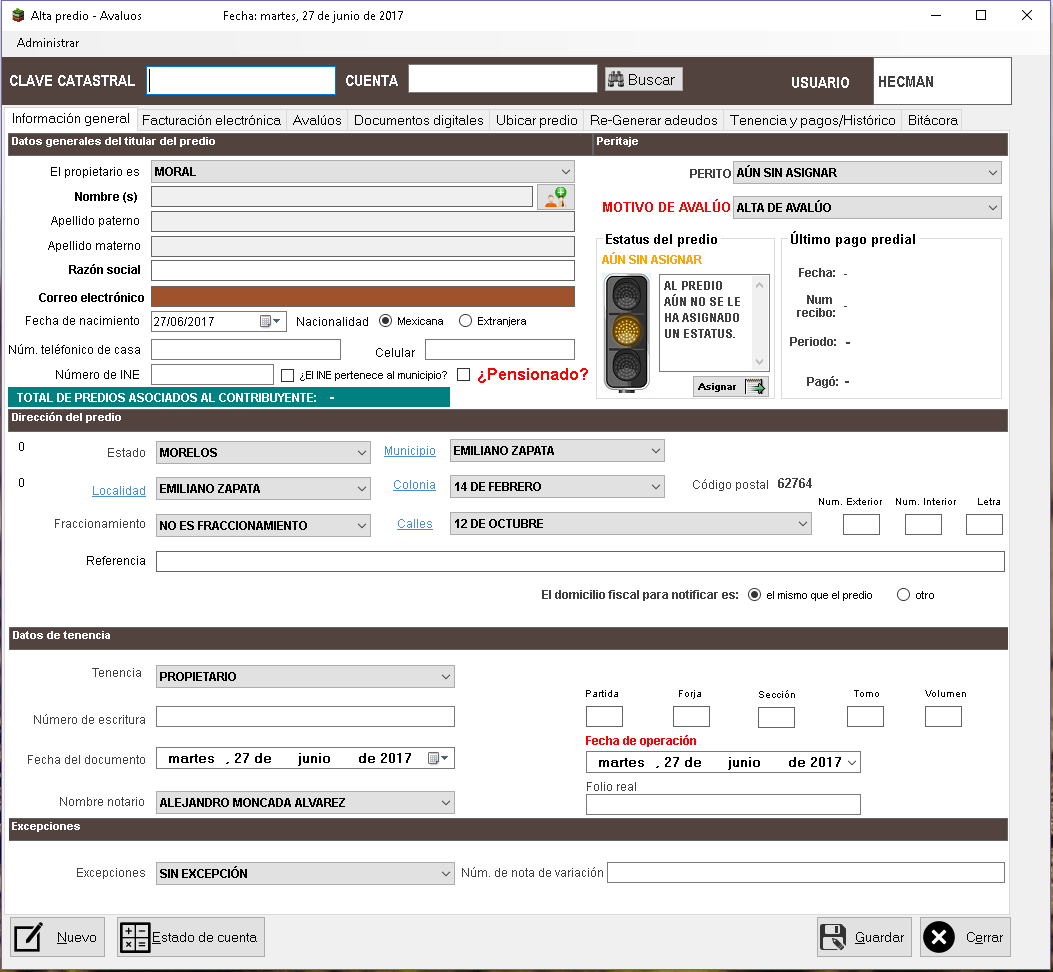1053x972 pixels.
Task: Click the Municipio link
Action: point(410,451)
